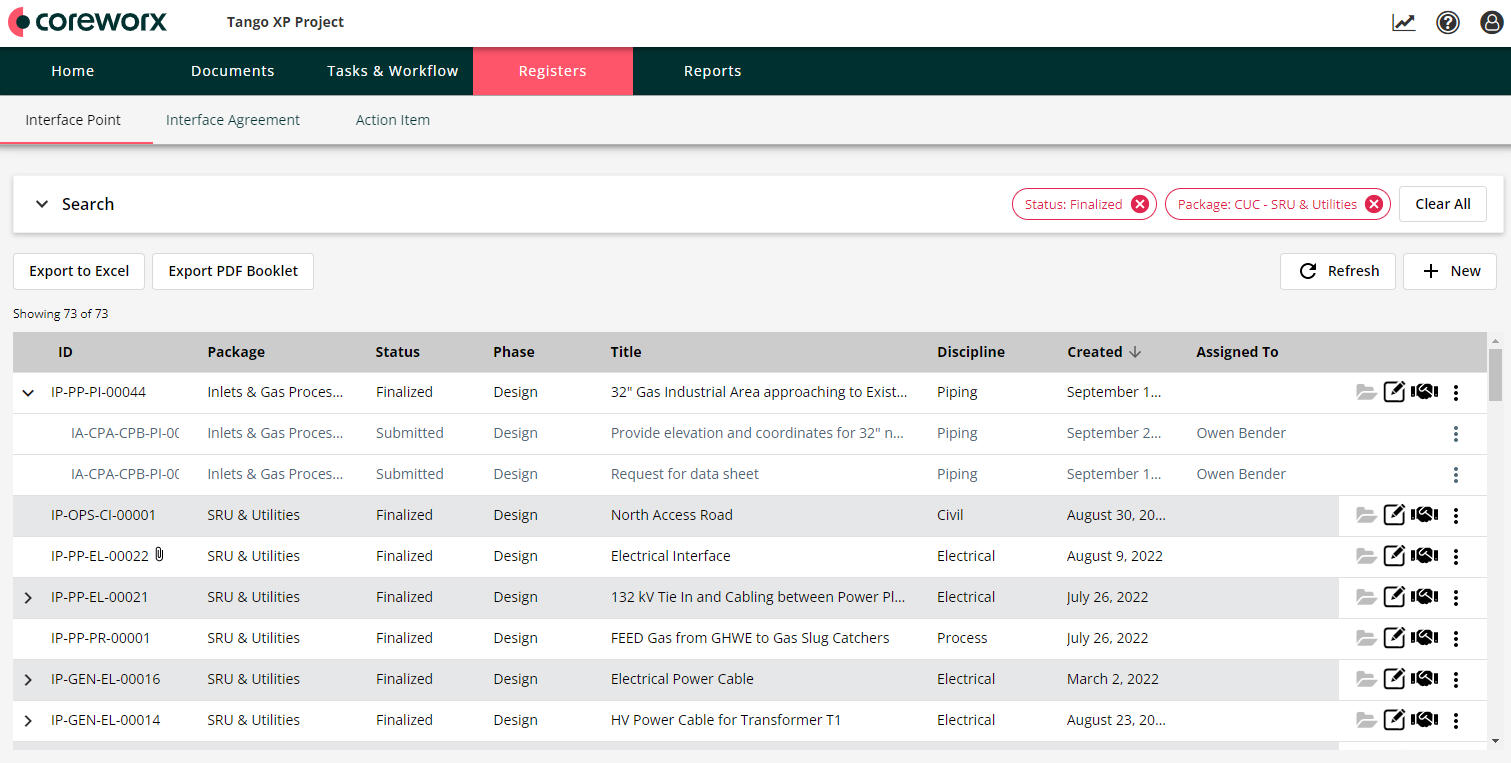Open the analytics chart icon in the header

coord(1403,21)
